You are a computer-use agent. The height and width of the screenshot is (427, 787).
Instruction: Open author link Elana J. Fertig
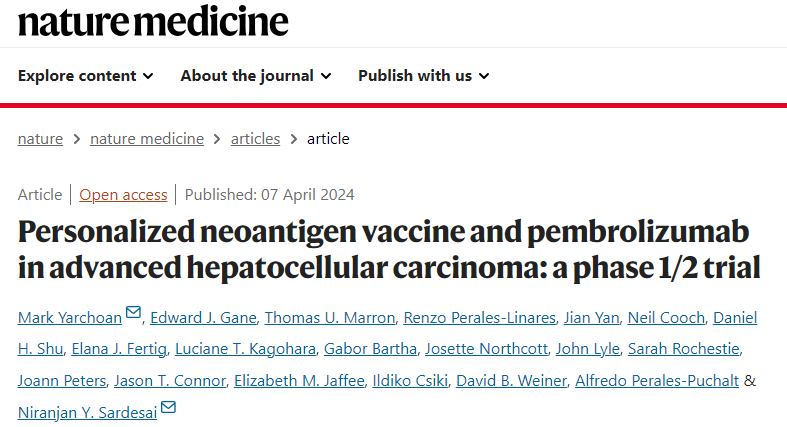[119, 349]
